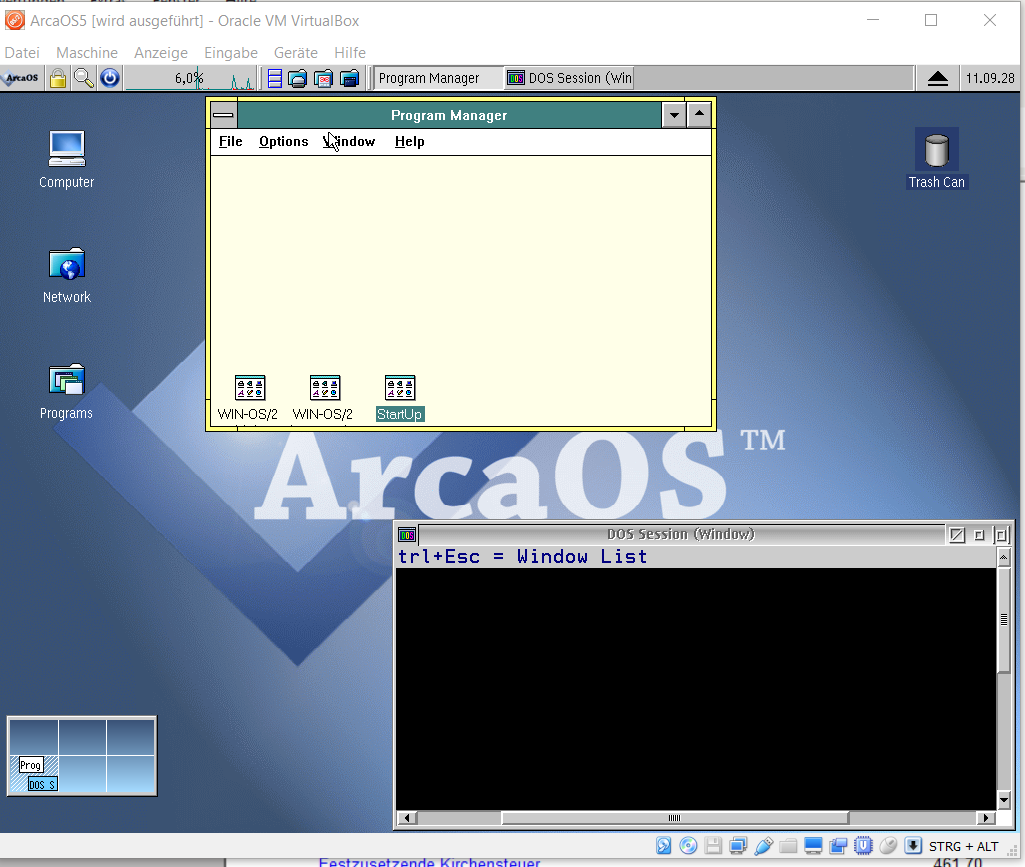Open the magnifier search icon in toolbar

coord(84,78)
